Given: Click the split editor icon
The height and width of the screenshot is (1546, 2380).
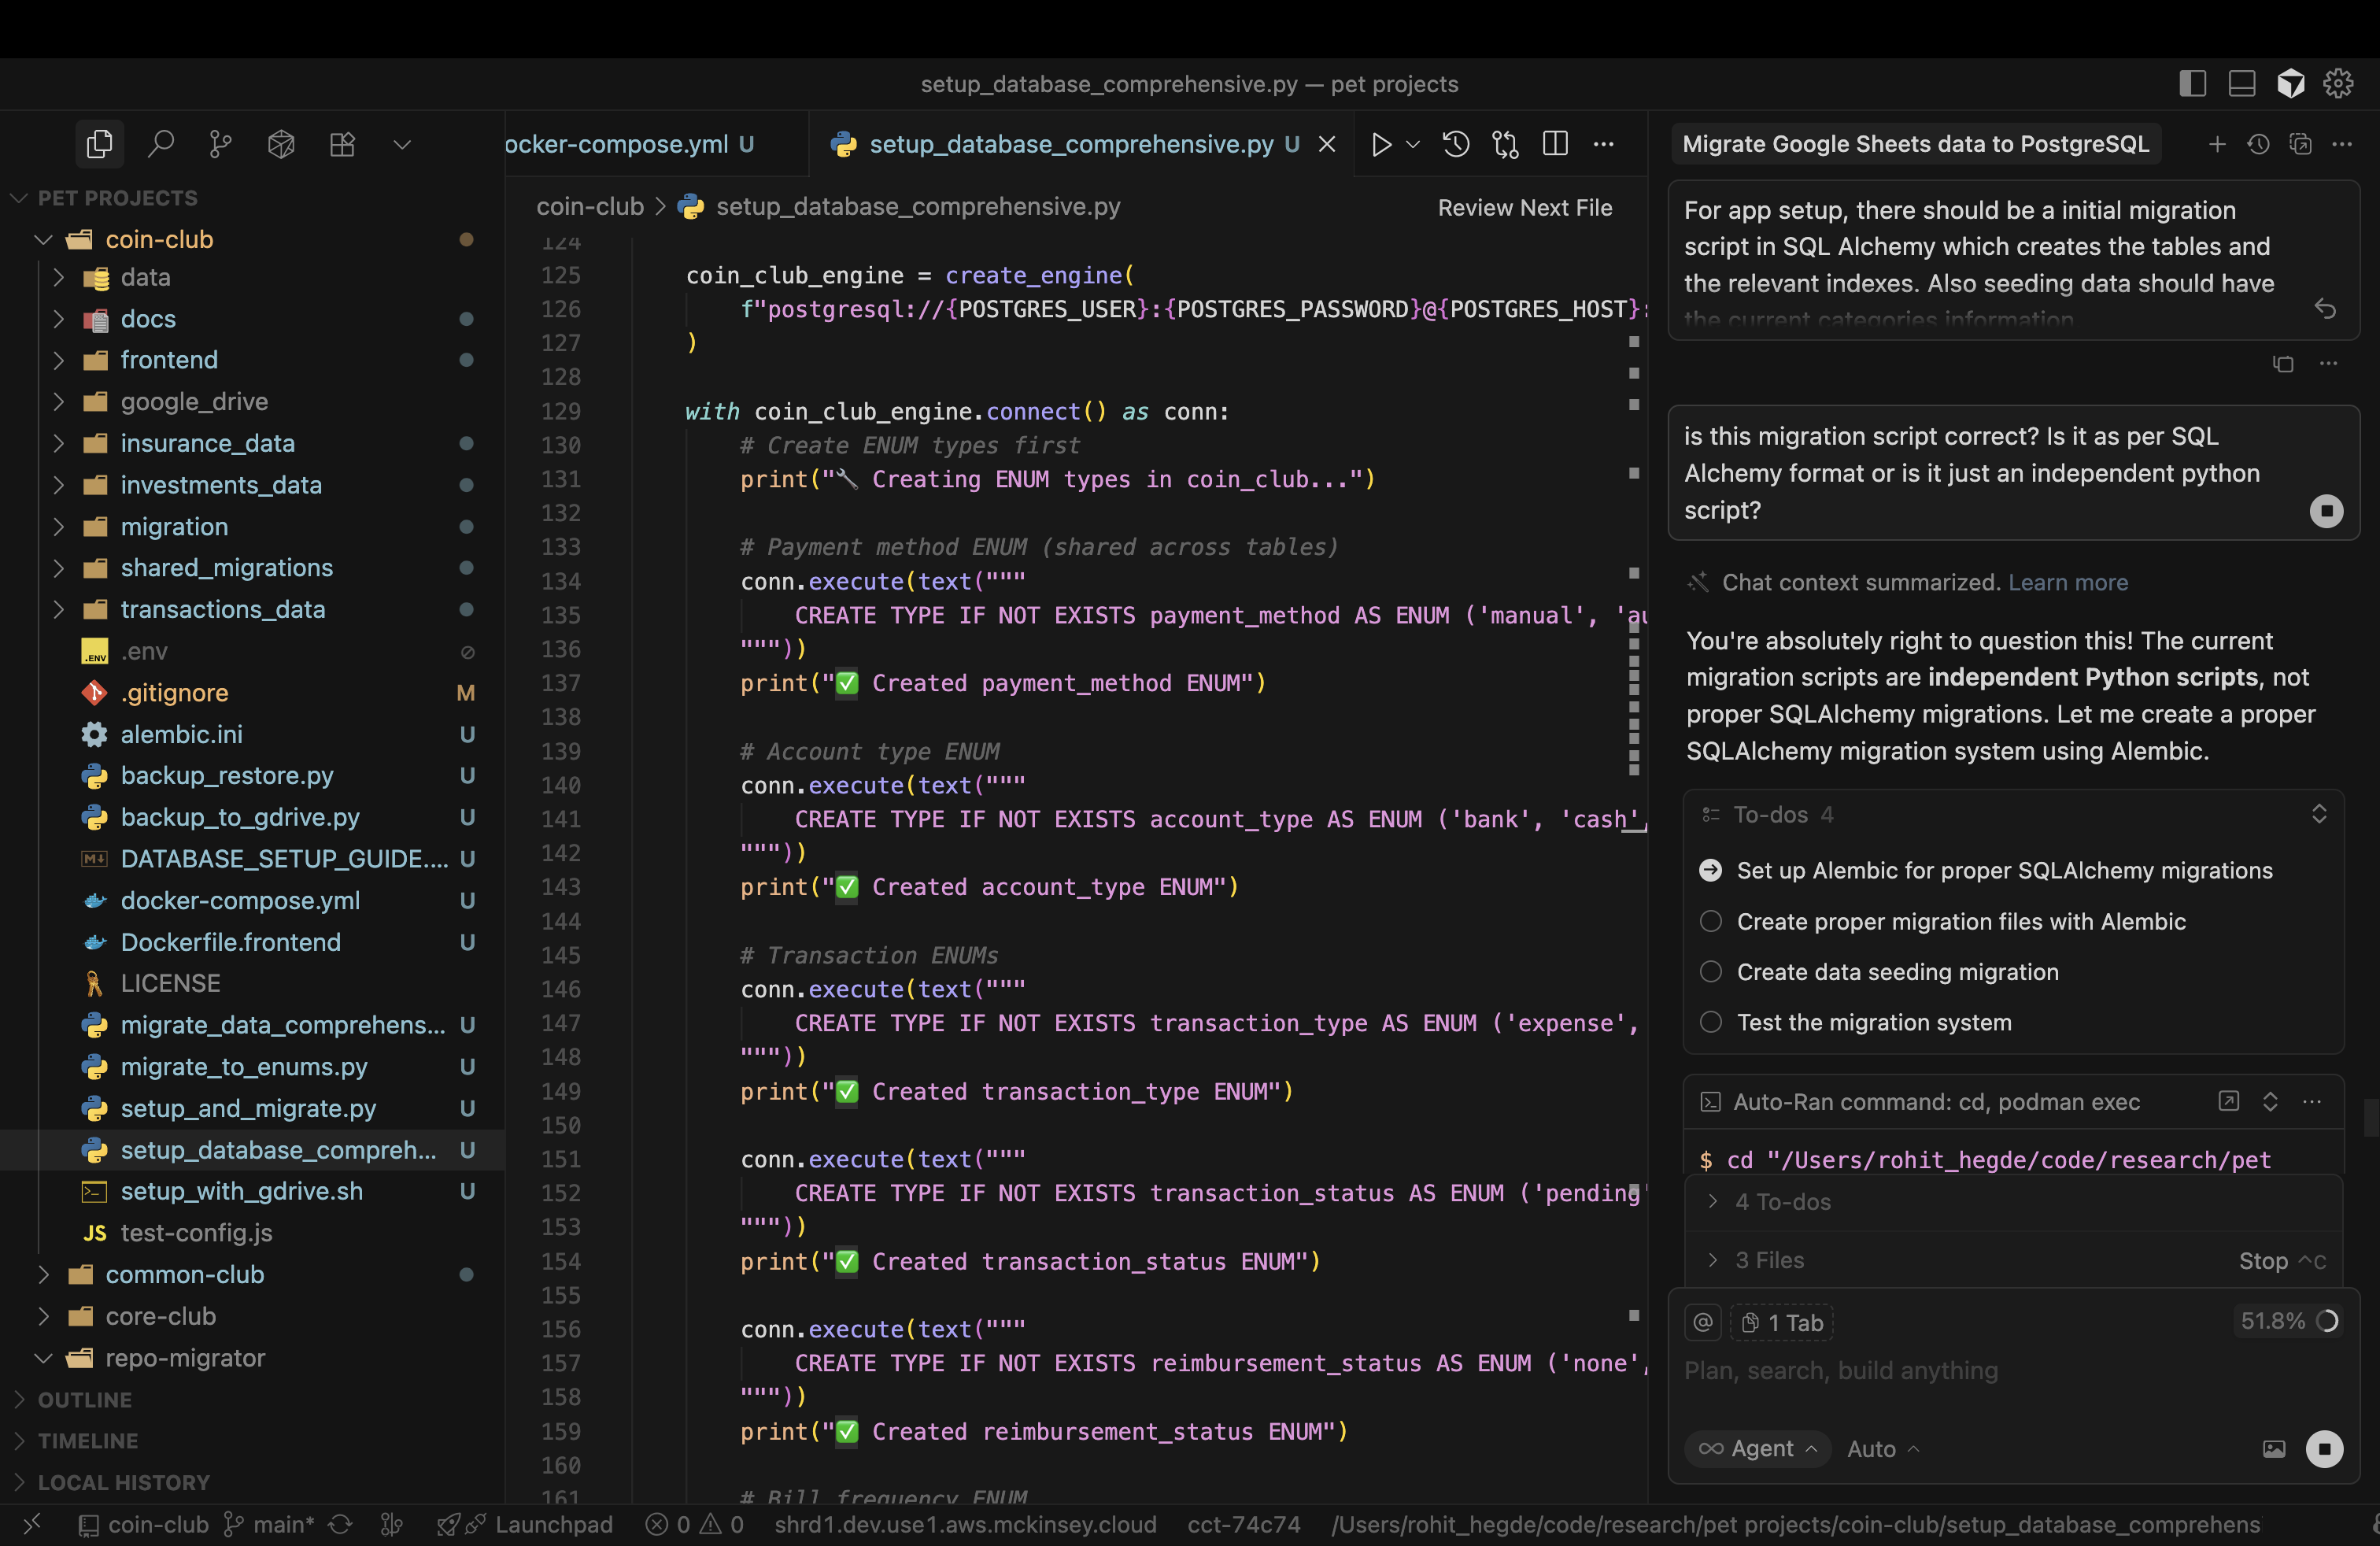Looking at the screenshot, I should pos(1555,144).
